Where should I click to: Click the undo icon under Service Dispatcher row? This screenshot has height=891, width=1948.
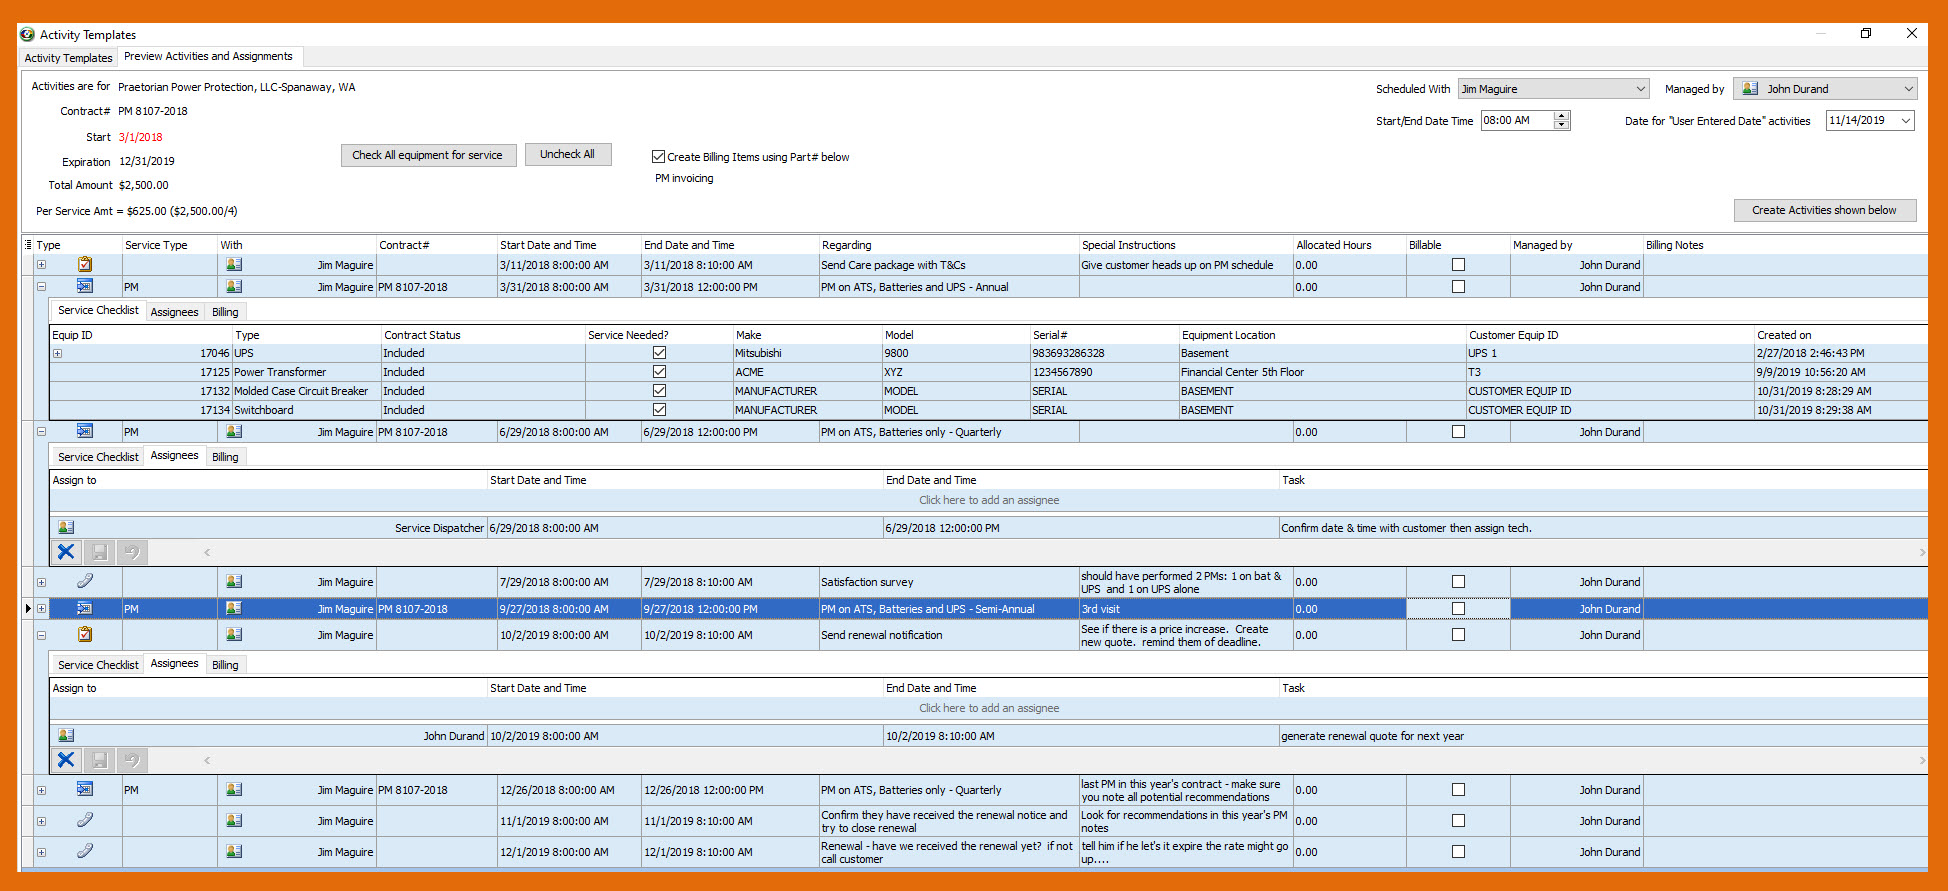pos(132,552)
